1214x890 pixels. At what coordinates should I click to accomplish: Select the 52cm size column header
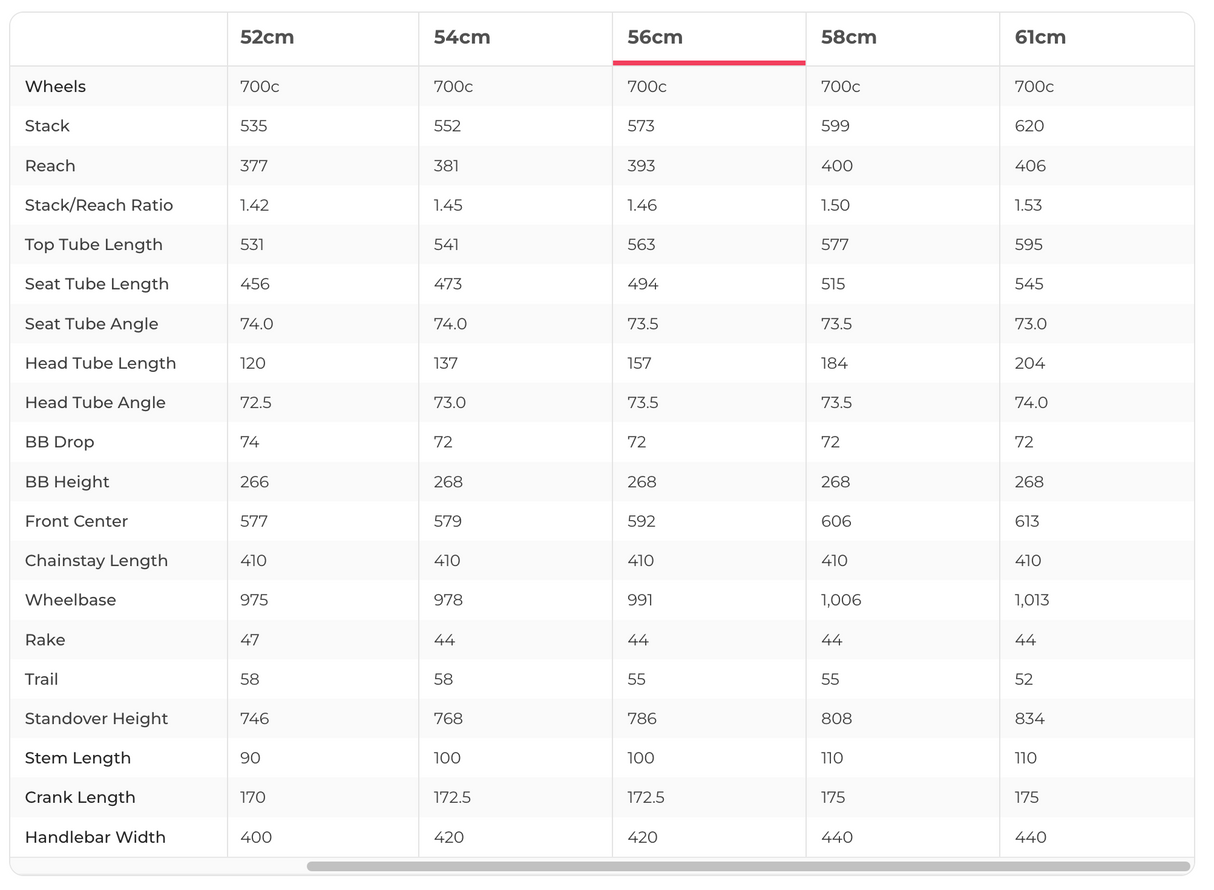point(267,38)
